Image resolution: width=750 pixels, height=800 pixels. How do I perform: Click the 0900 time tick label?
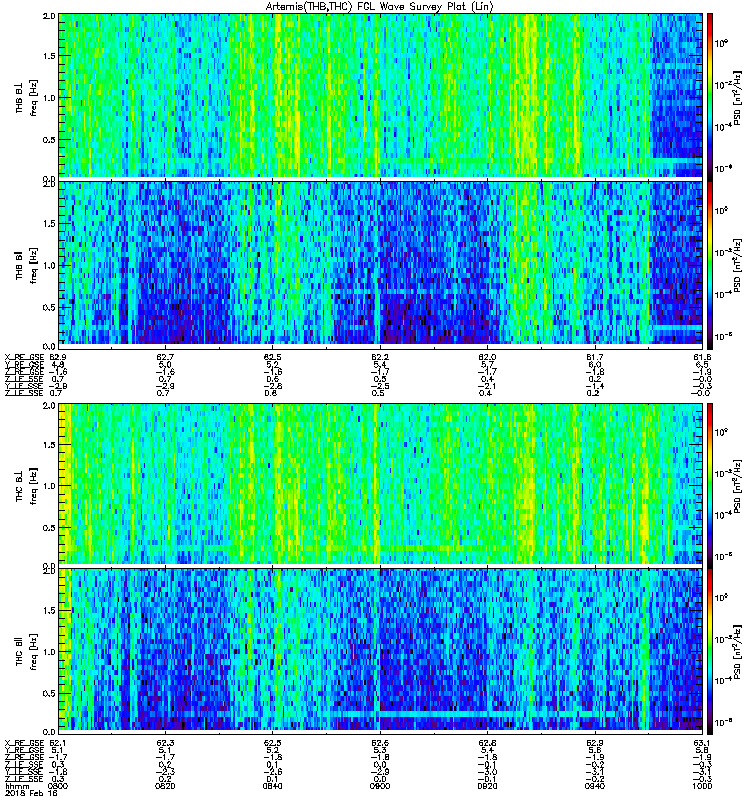380,786
